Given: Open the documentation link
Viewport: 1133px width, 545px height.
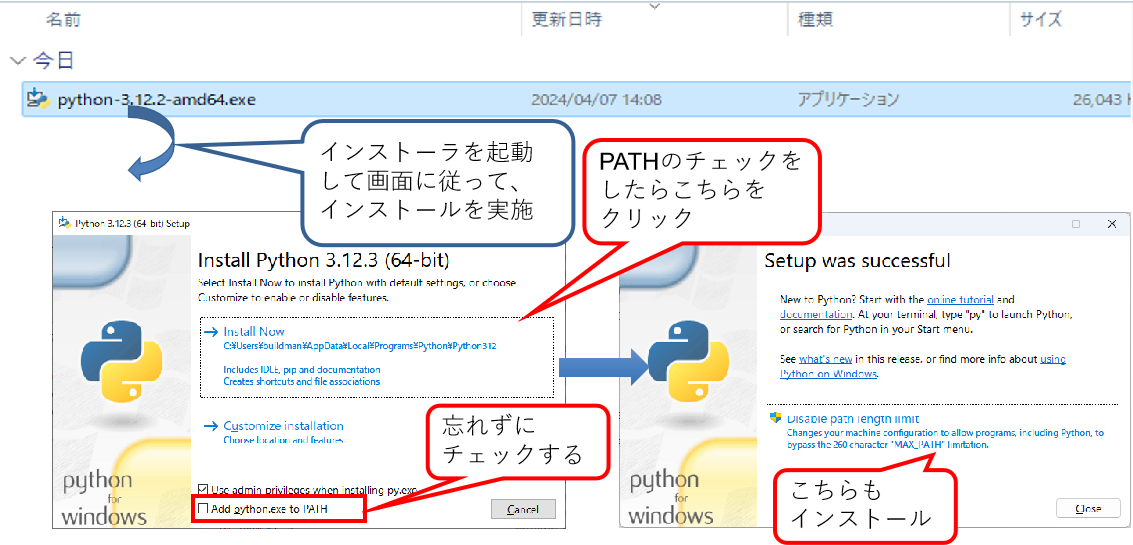Looking at the screenshot, I should coord(815,314).
